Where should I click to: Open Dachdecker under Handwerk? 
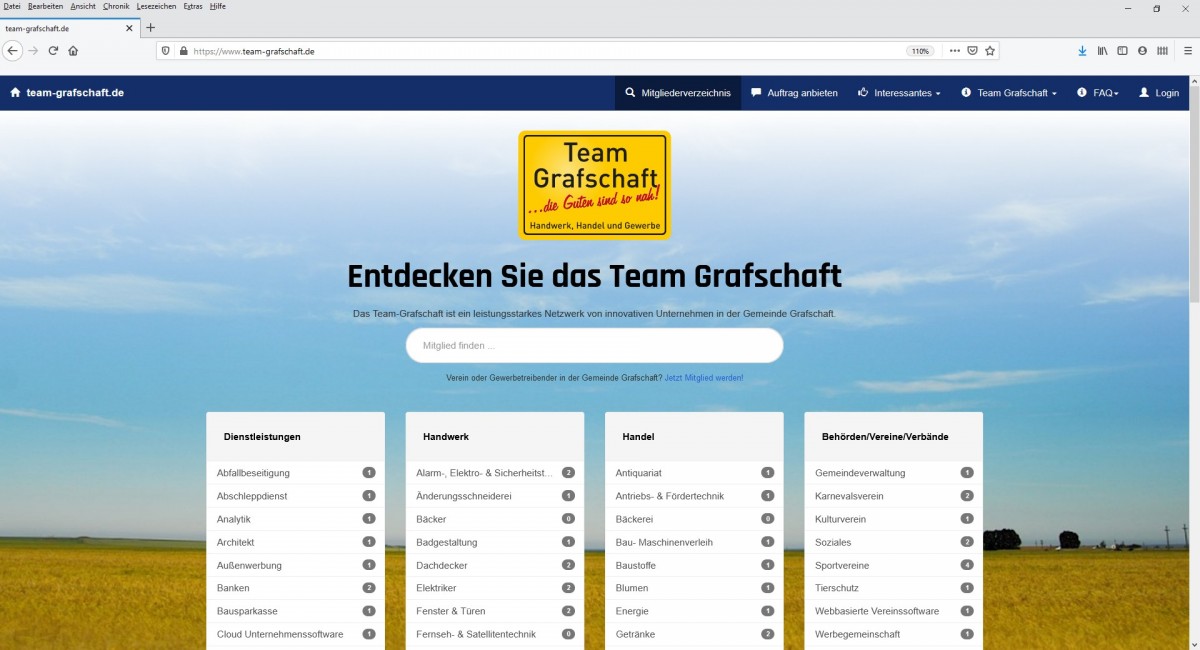click(x=495, y=565)
